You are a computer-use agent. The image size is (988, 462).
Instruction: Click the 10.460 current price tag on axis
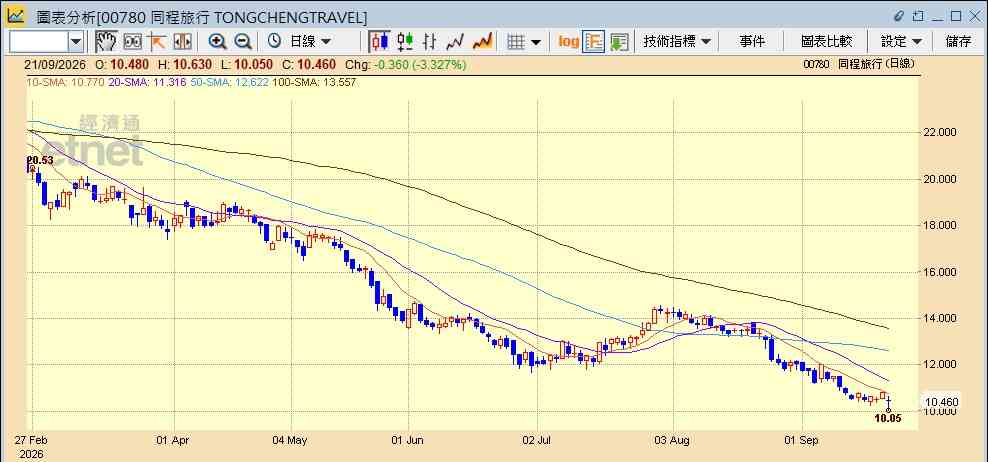pyautogui.click(x=941, y=401)
